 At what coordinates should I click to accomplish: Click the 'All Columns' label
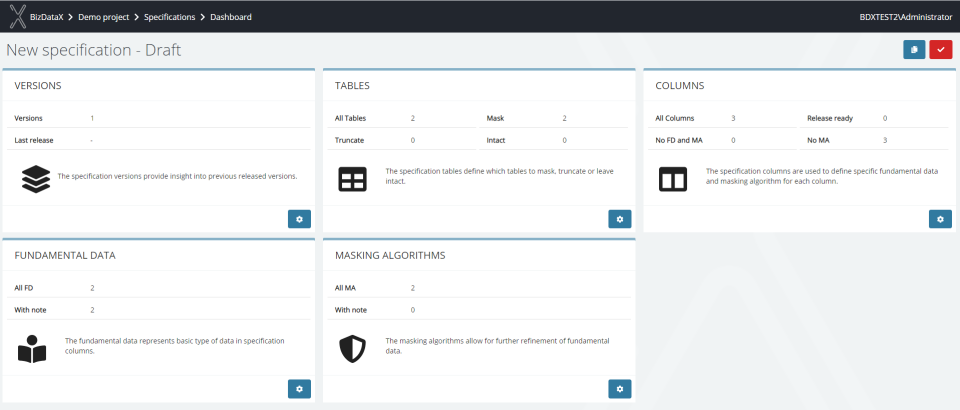(x=675, y=118)
